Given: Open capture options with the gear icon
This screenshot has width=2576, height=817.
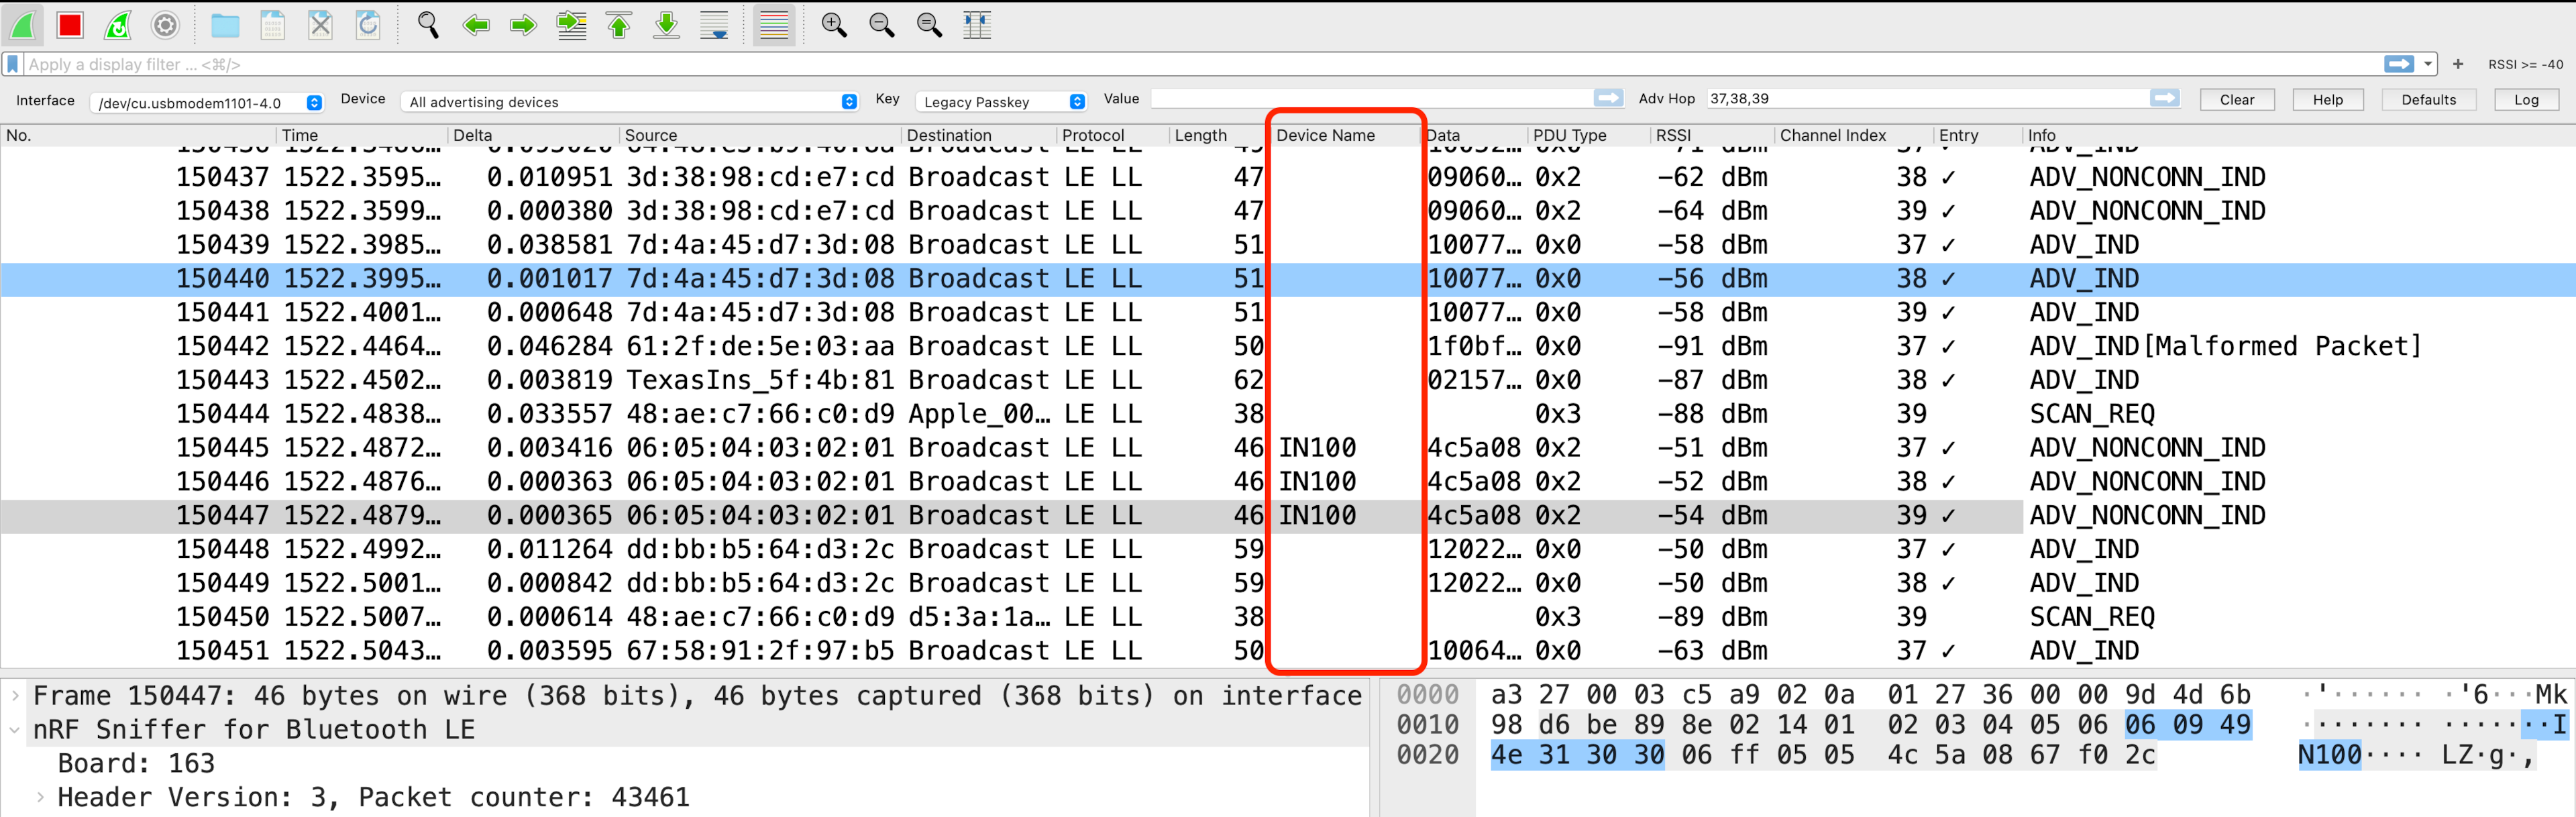Looking at the screenshot, I should (x=164, y=25).
